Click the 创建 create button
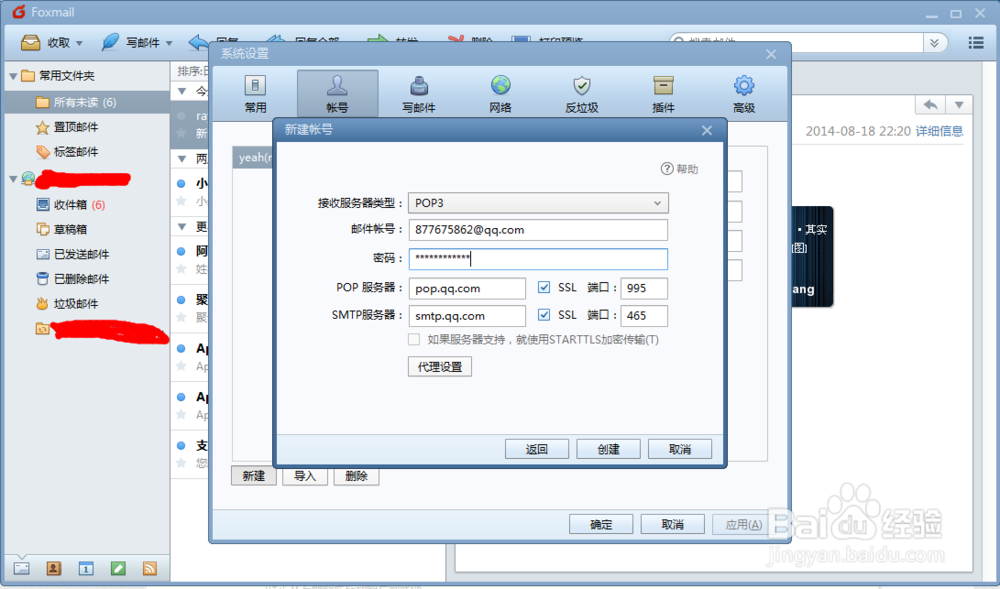The image size is (1000, 589). (x=608, y=449)
